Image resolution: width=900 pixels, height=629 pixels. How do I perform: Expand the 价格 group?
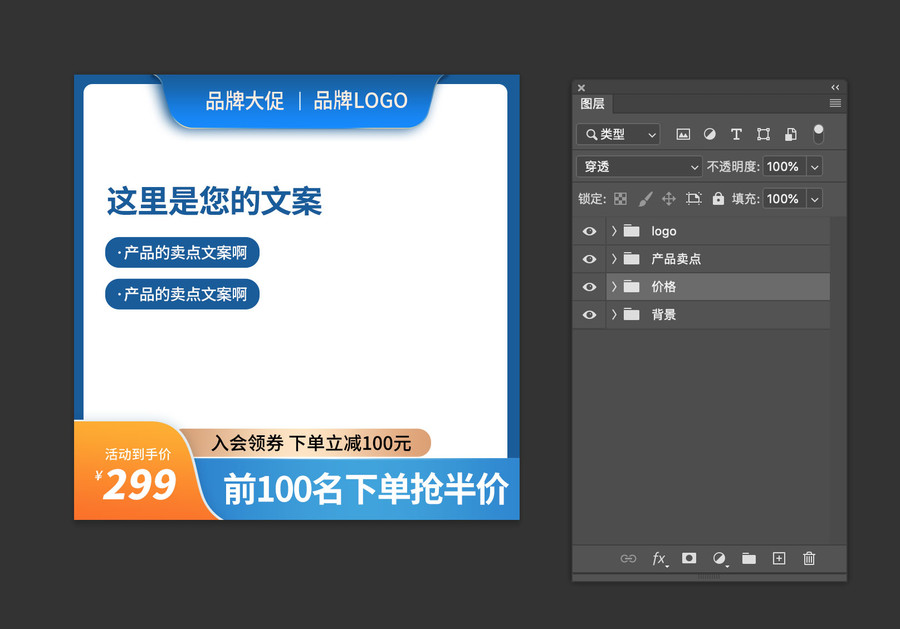(614, 286)
